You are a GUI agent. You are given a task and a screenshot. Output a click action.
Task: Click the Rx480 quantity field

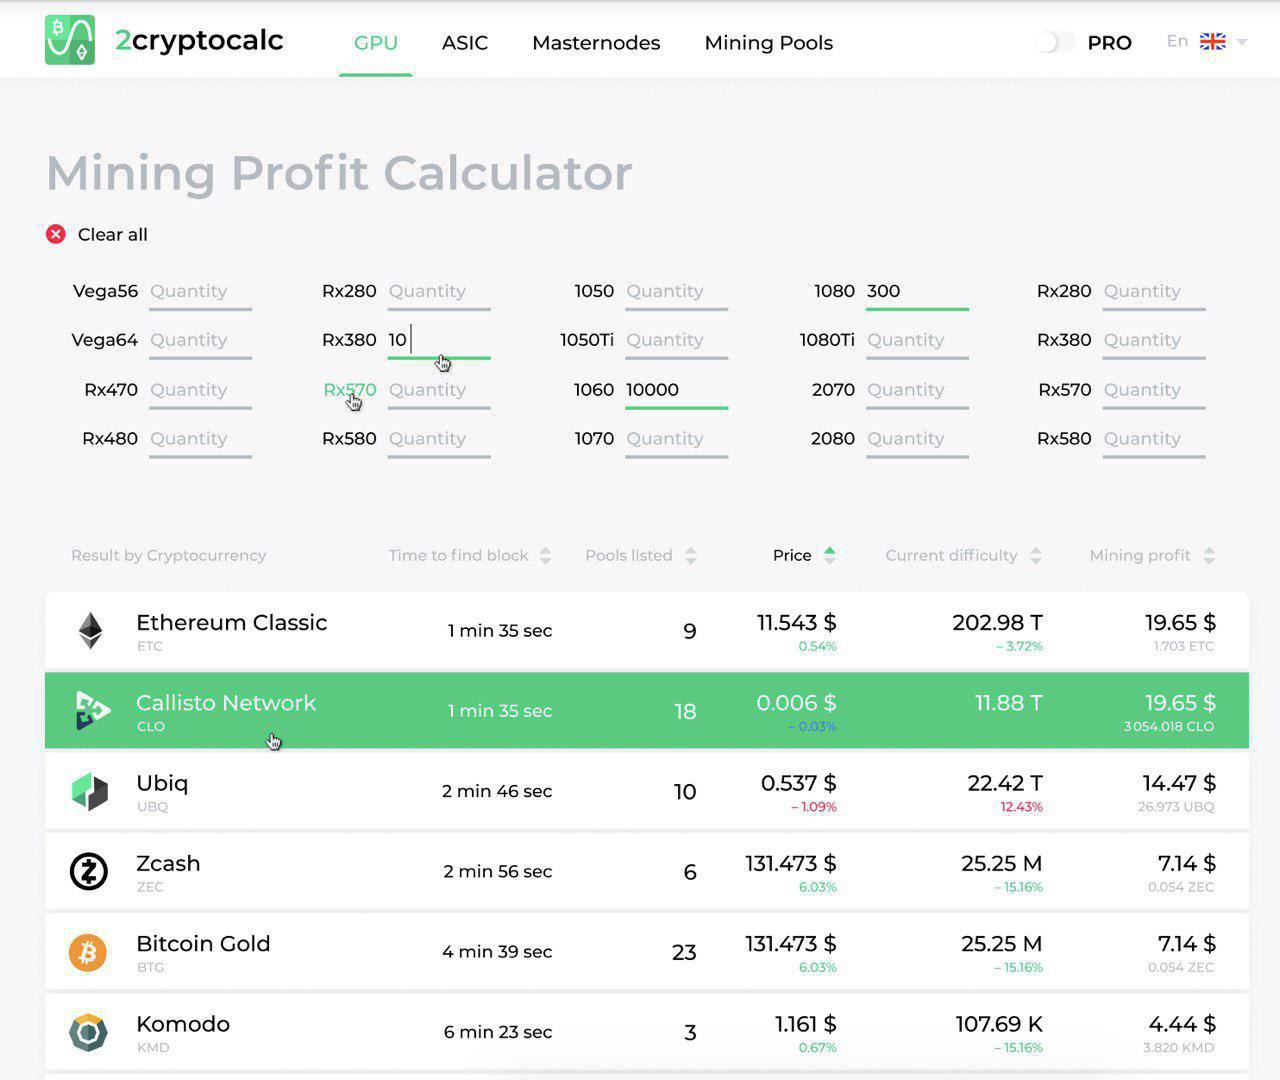tap(200, 440)
